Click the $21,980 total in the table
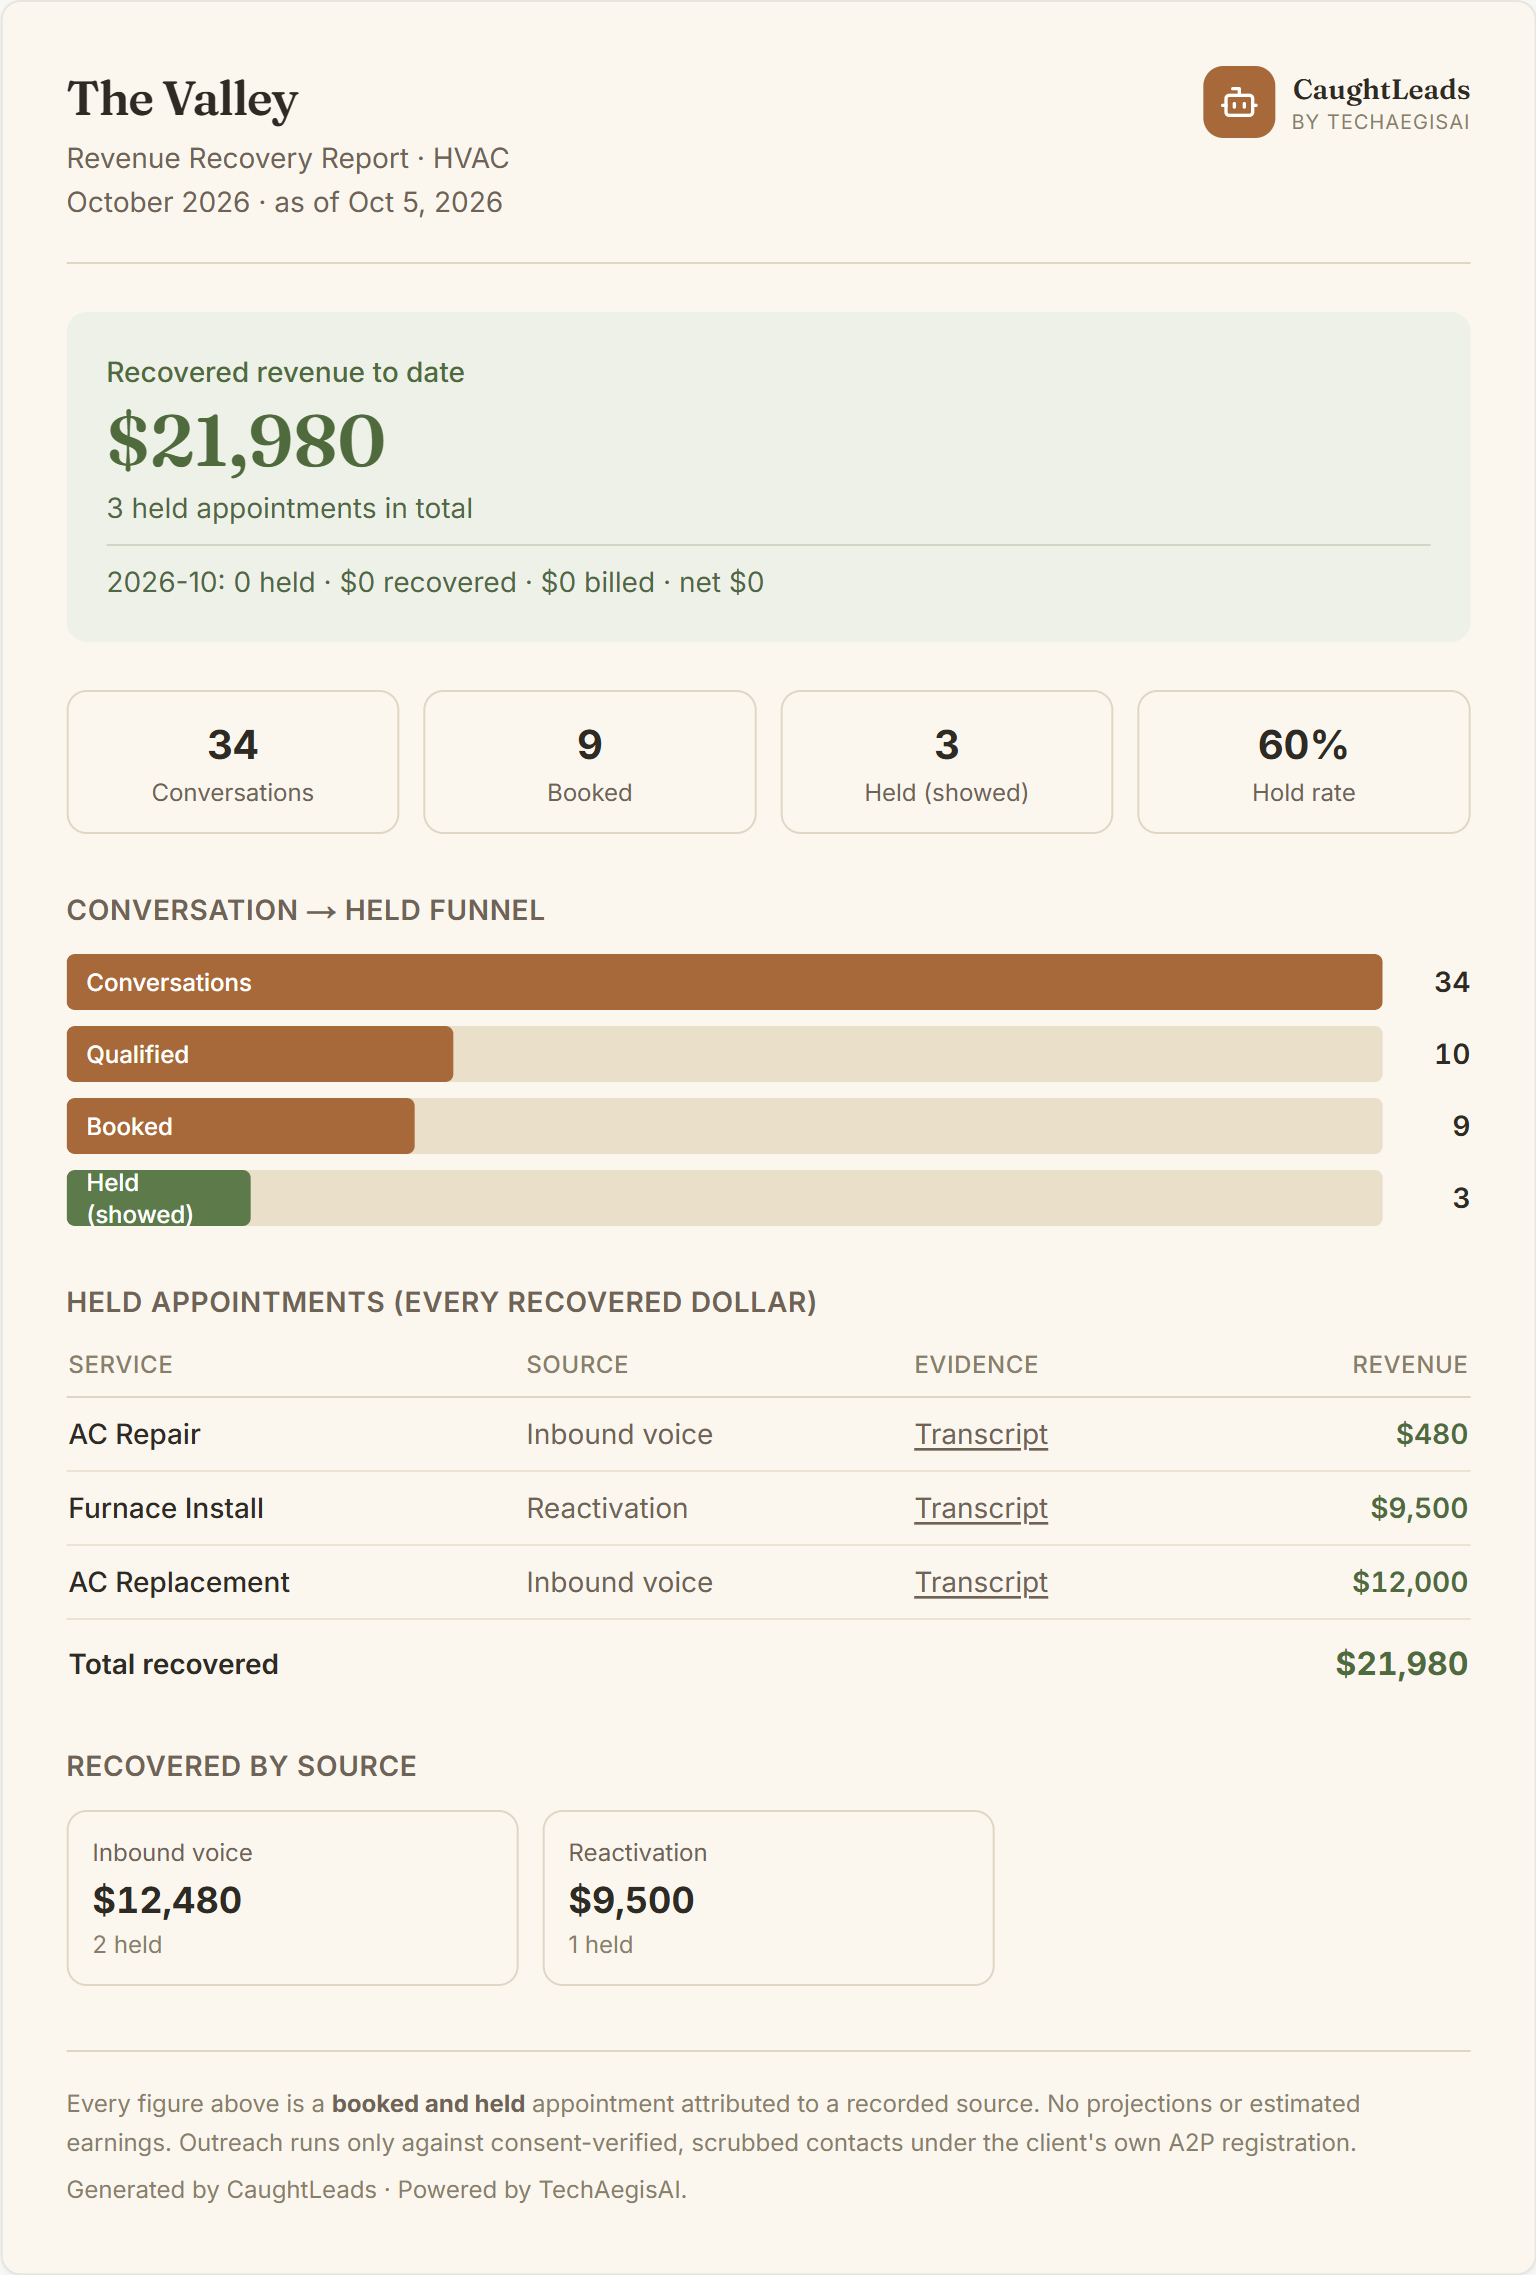Viewport: 1536px width, 2275px height. coord(1402,1664)
